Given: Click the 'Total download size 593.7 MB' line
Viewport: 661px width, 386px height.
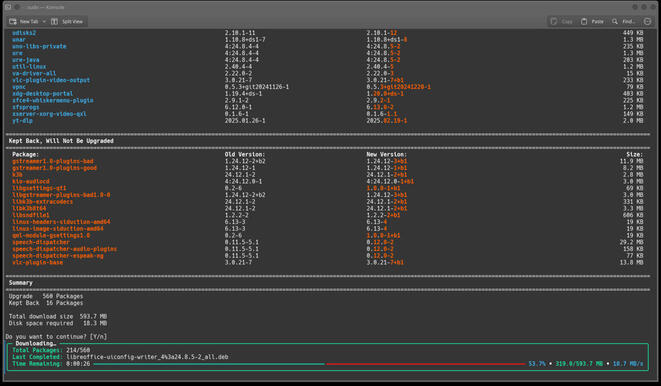Looking at the screenshot, I should pos(58,316).
